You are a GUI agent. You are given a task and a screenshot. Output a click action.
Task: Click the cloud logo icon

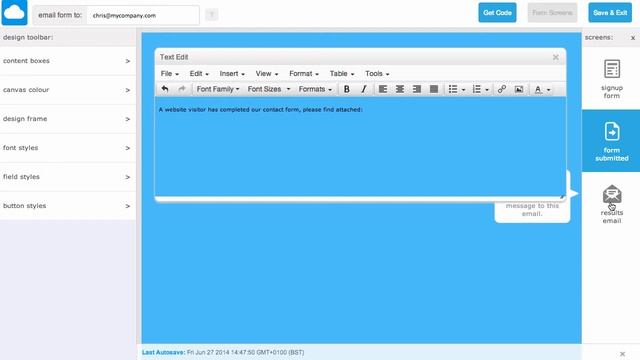[14, 13]
